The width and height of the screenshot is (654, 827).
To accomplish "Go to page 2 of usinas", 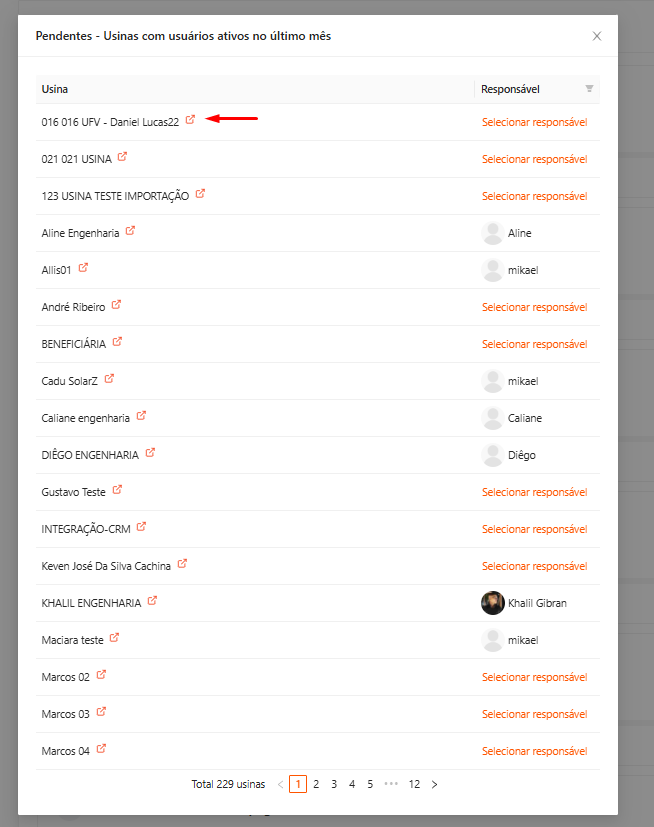I will coord(316,784).
